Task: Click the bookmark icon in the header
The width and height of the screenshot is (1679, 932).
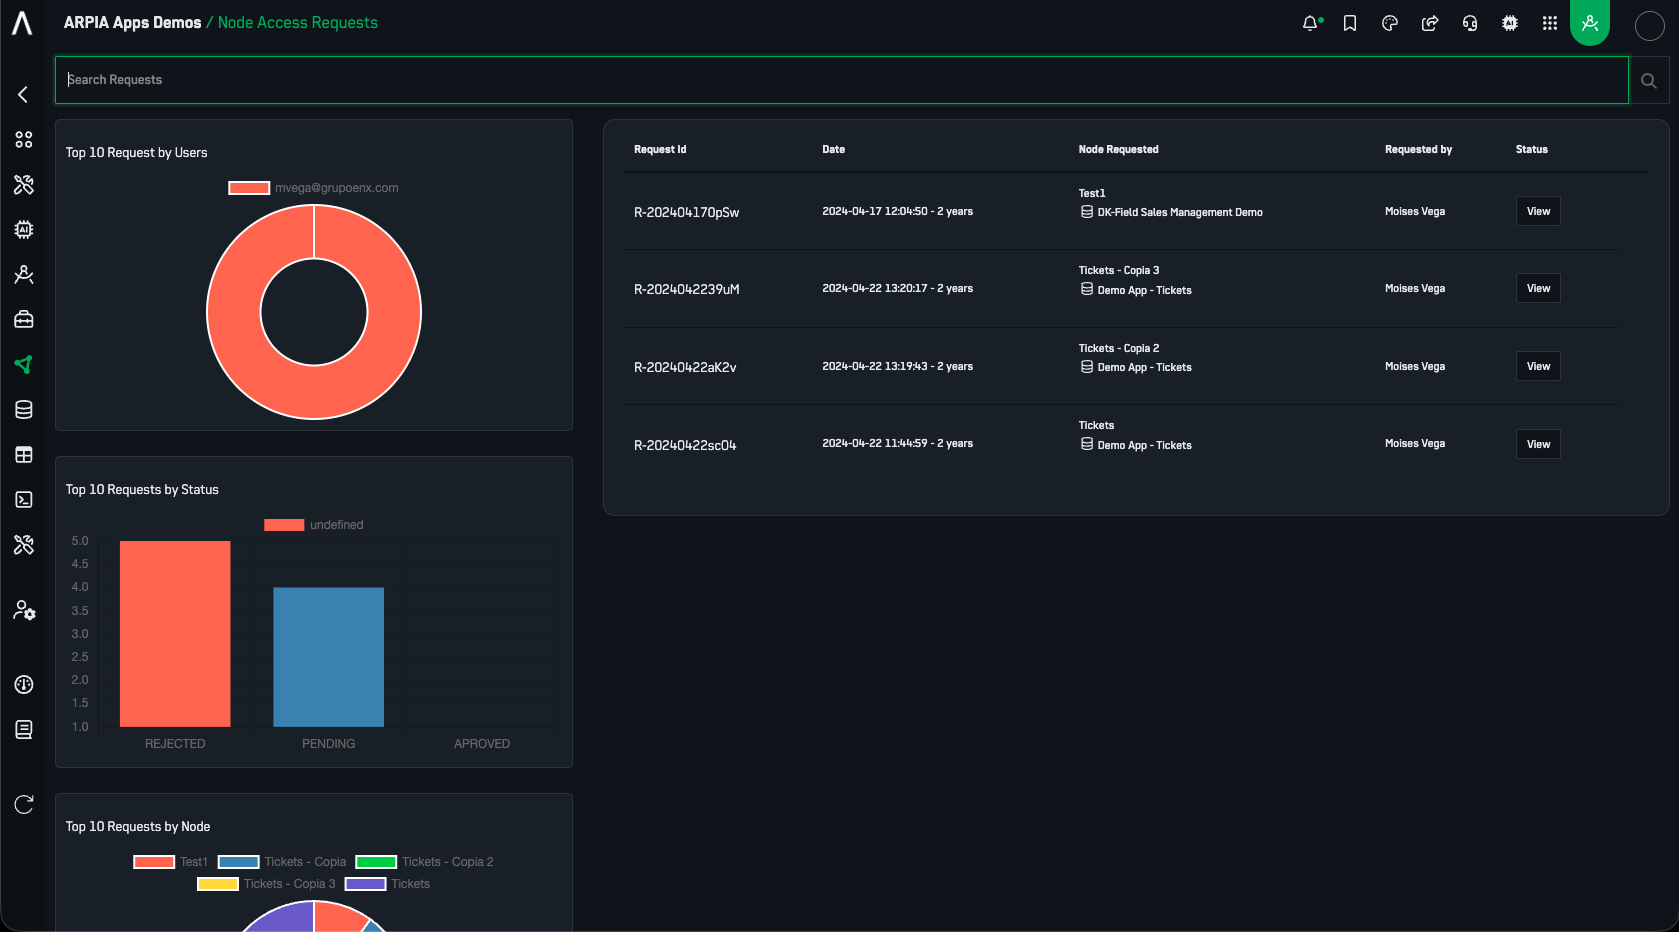Action: point(1350,23)
